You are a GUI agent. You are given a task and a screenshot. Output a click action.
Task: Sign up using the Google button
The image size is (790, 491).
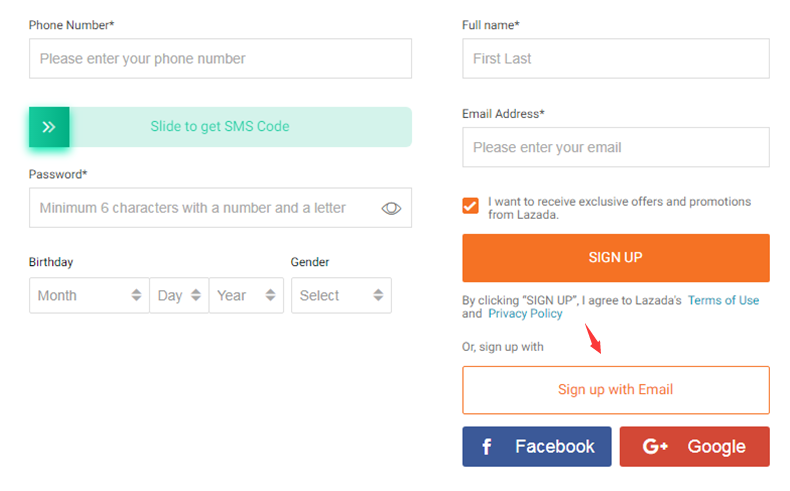[695, 447]
